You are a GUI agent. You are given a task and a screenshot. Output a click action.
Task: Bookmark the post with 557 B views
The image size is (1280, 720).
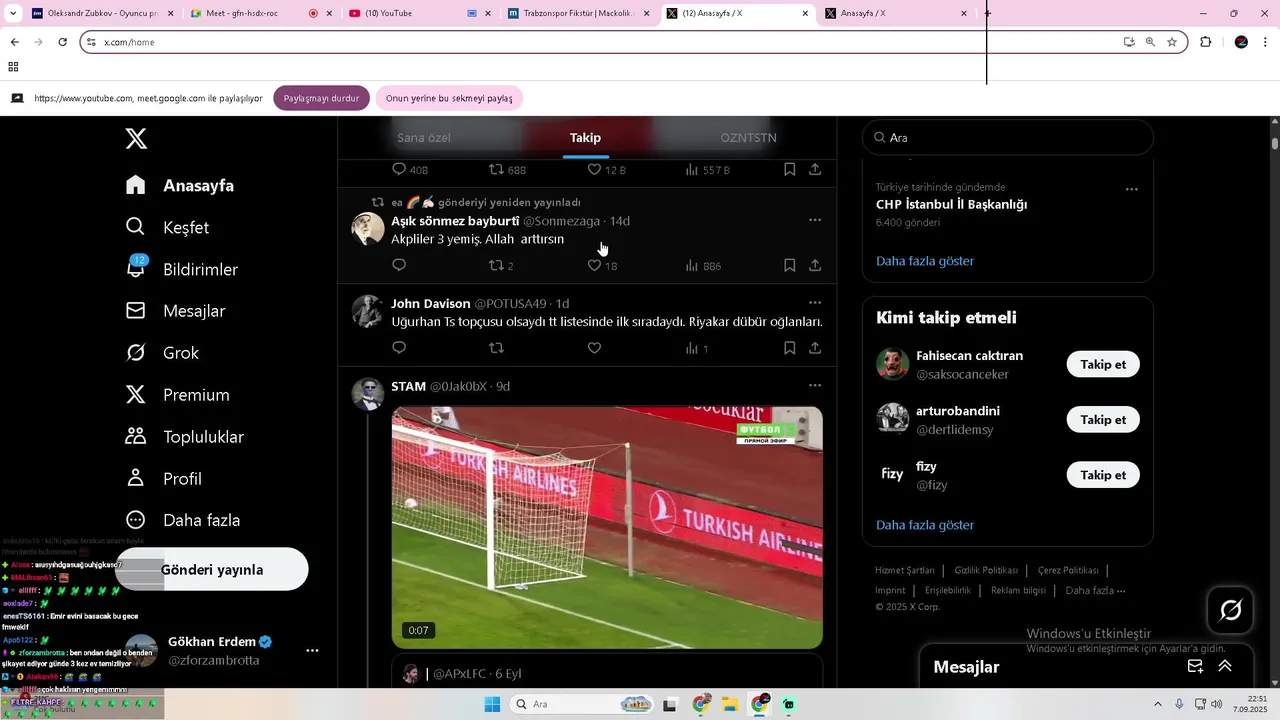coord(790,170)
